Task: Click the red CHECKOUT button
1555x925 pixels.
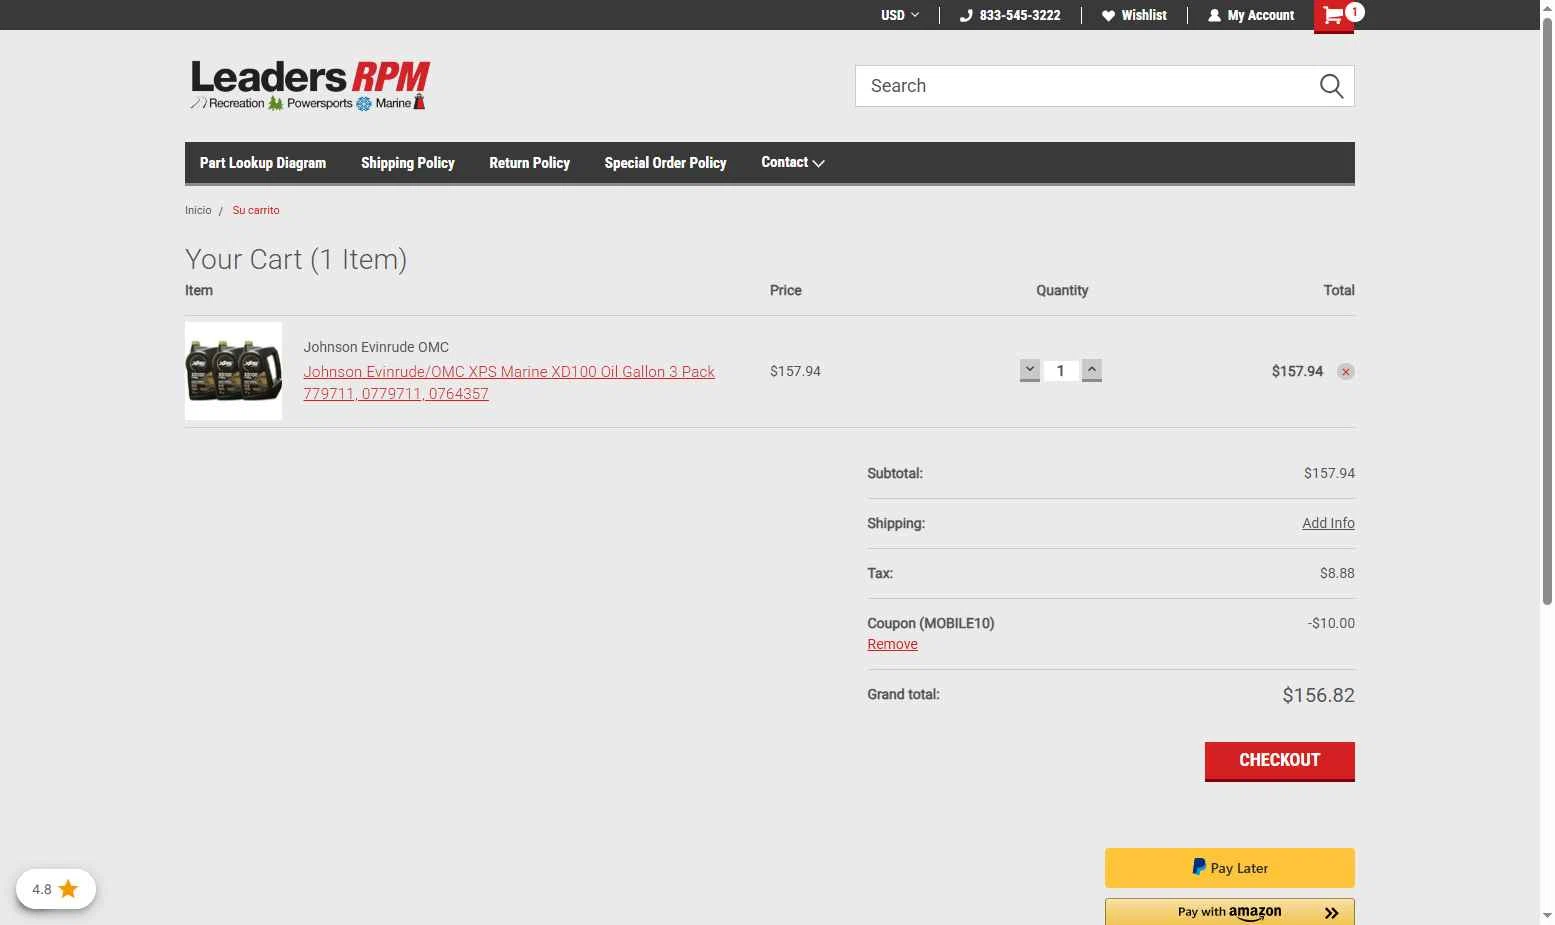Action: (1279, 761)
